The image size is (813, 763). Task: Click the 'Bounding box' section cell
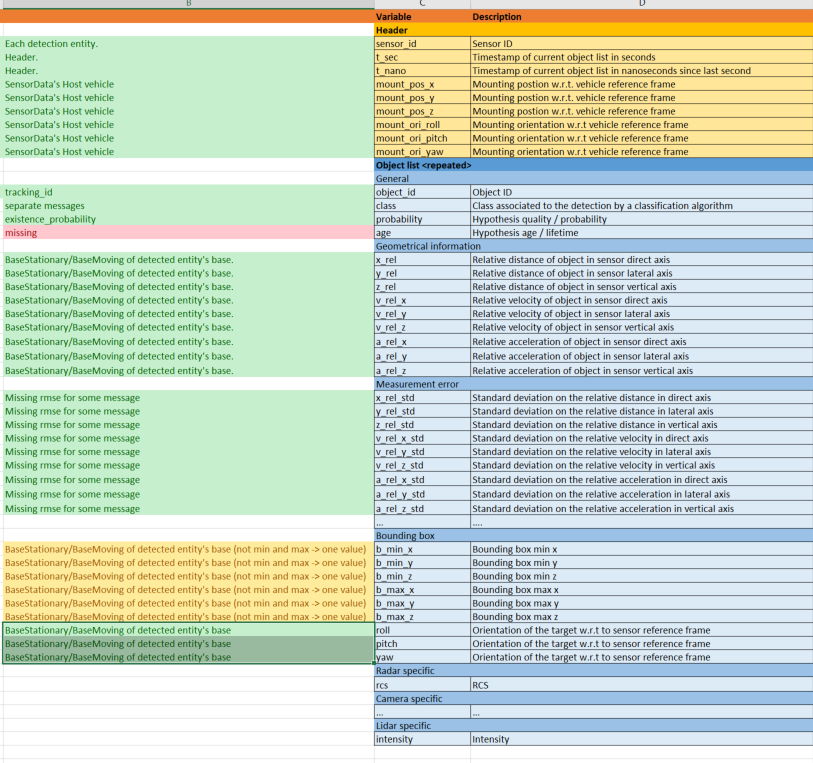[x=594, y=535]
